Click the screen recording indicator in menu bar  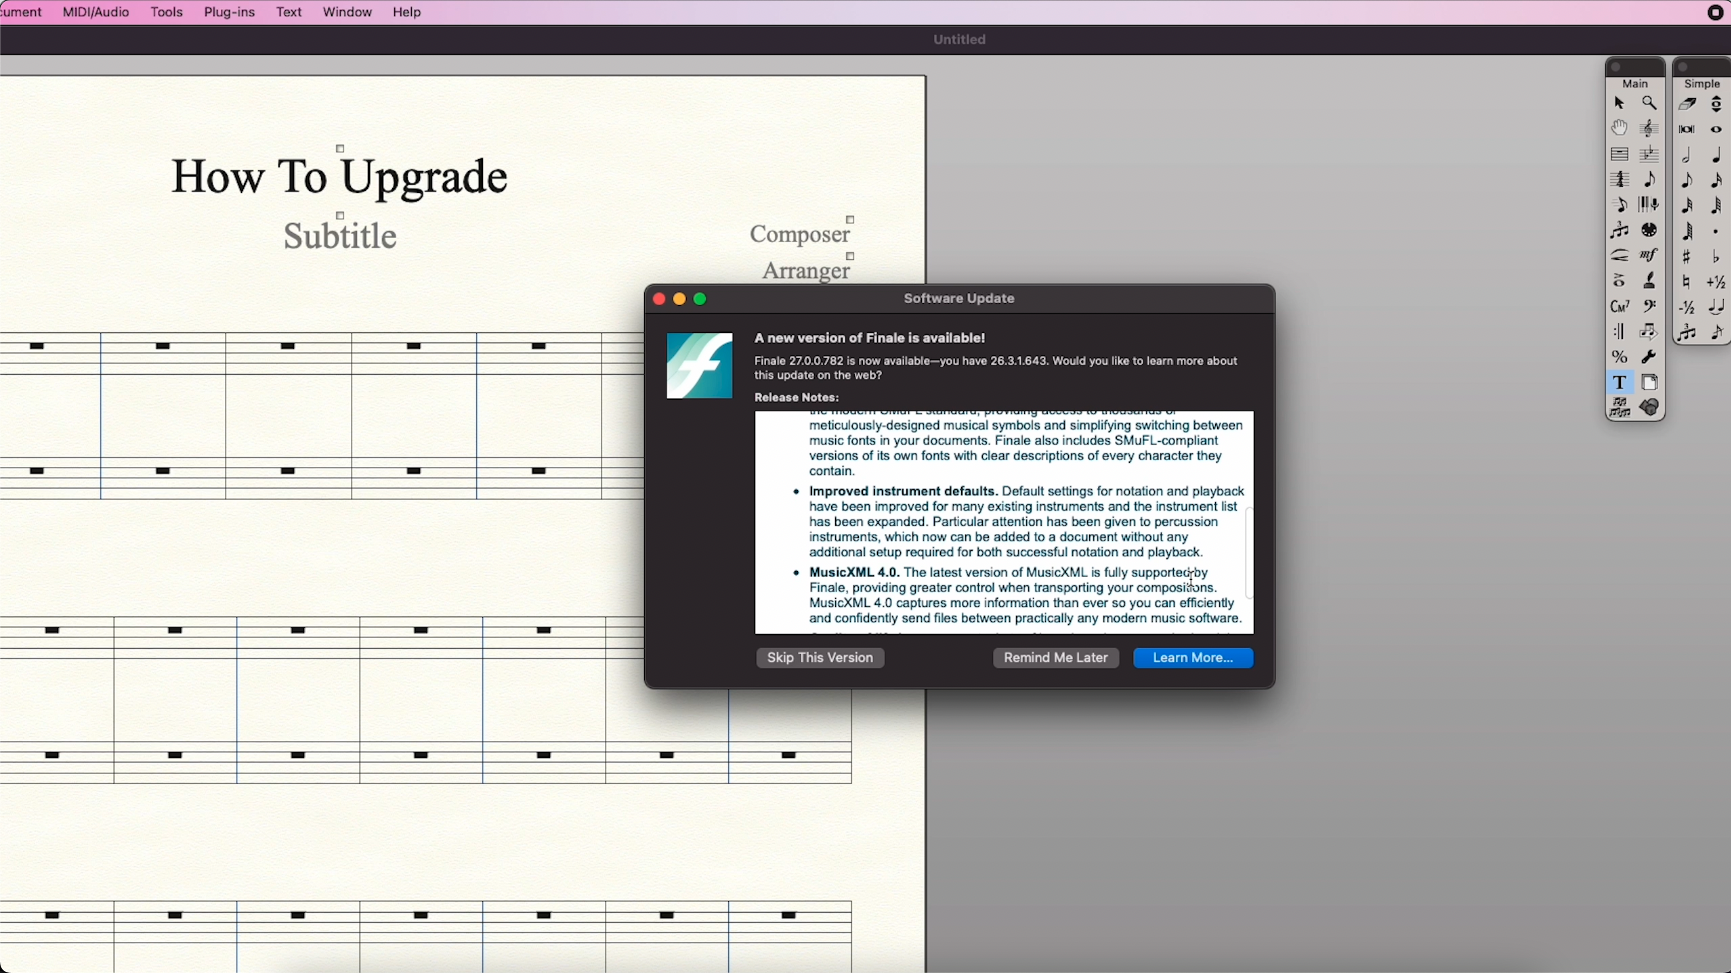1716,13
